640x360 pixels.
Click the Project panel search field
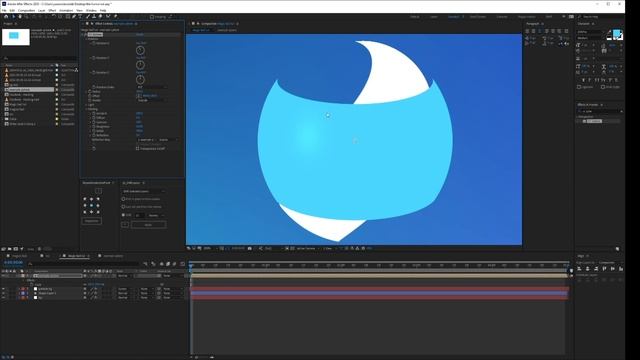pyautogui.click(x=40, y=58)
